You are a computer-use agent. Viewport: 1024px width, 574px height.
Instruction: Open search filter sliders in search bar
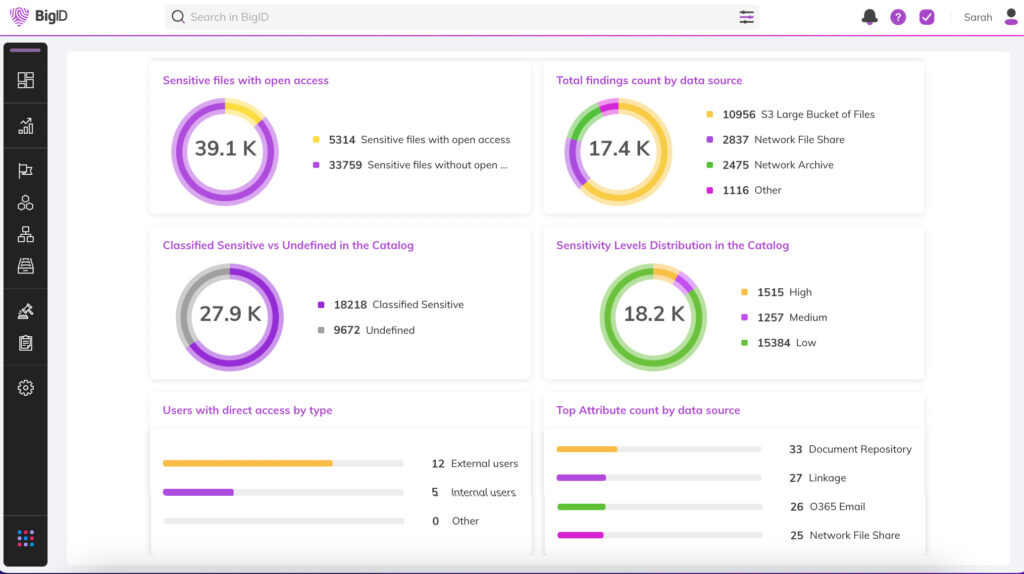pyautogui.click(x=747, y=17)
